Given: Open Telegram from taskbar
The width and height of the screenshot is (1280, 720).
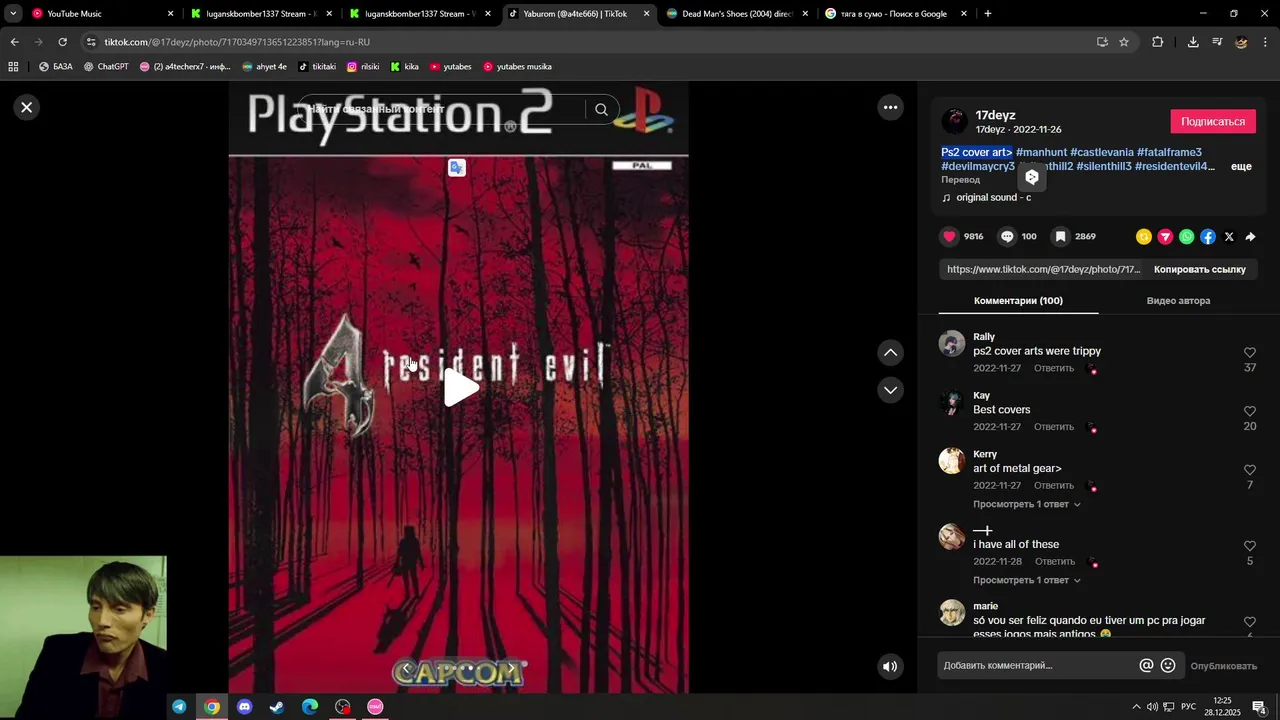Looking at the screenshot, I should tap(179, 707).
